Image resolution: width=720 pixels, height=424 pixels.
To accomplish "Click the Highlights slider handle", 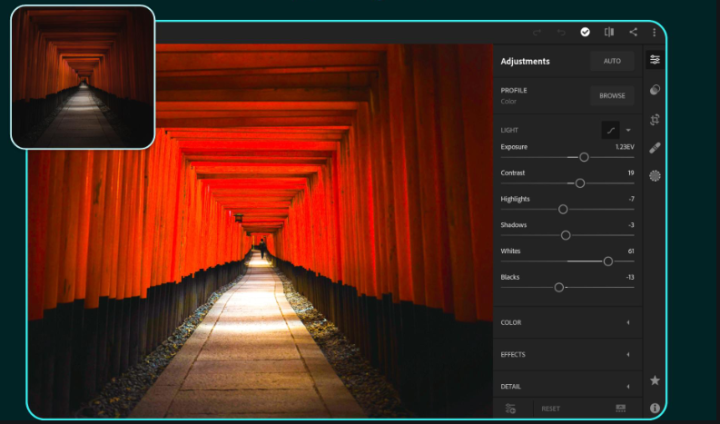I will click(x=563, y=209).
